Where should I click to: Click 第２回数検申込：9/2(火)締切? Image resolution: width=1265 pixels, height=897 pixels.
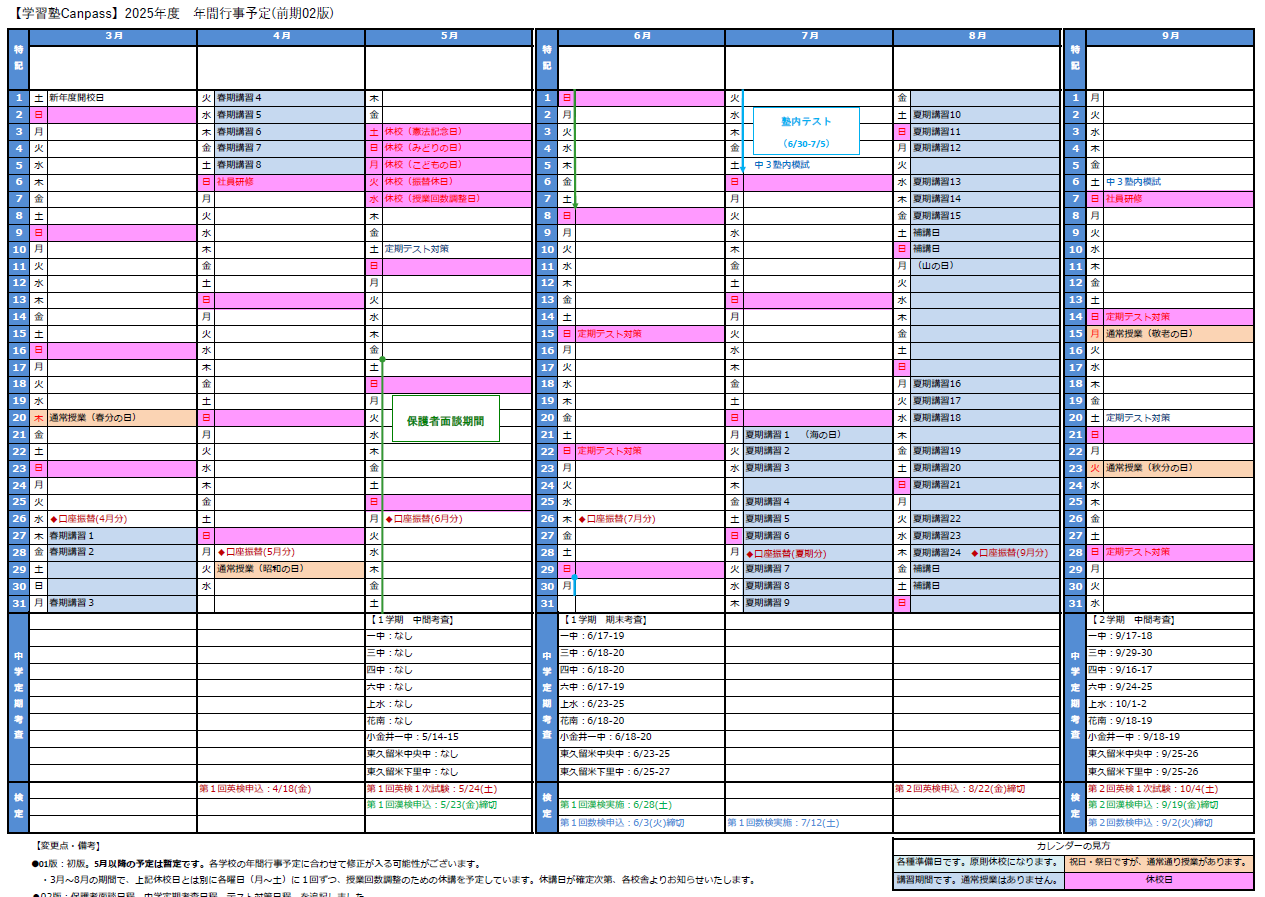click(1150, 823)
